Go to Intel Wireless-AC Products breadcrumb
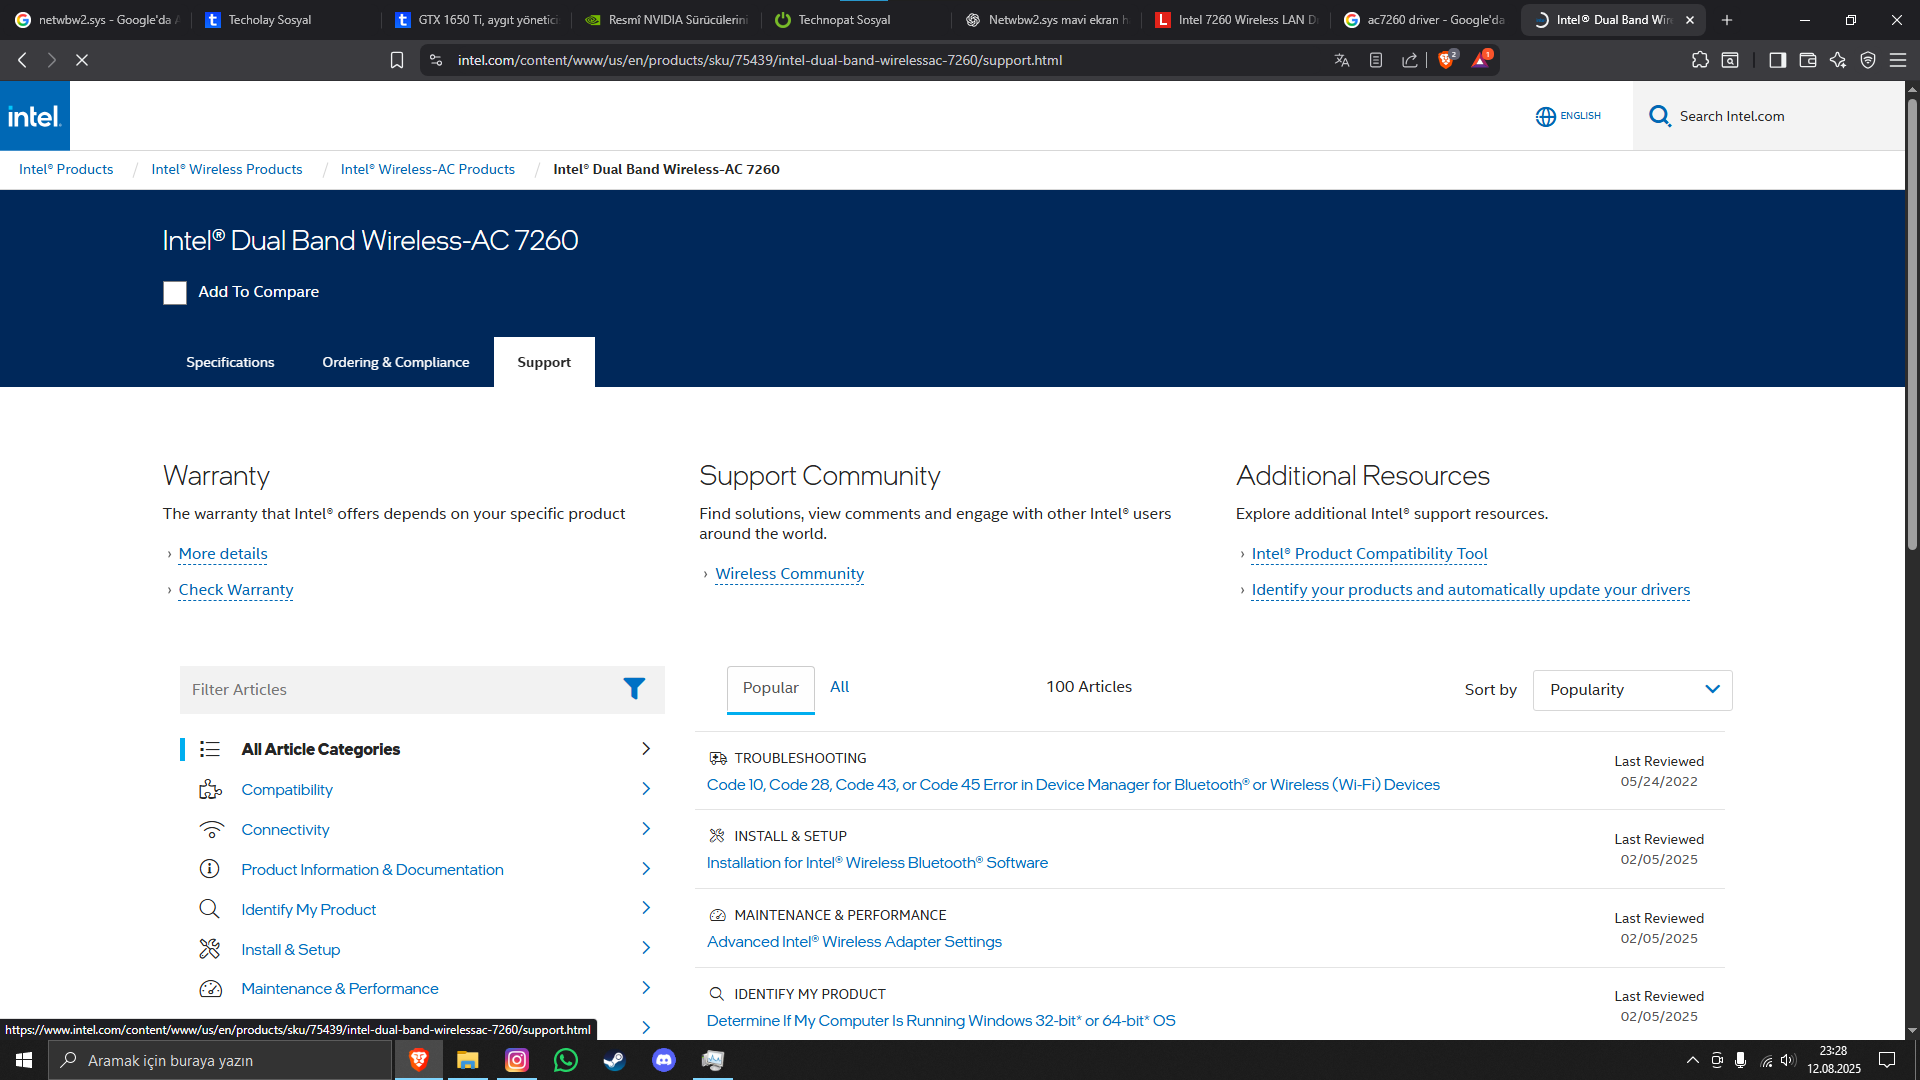 tap(428, 169)
